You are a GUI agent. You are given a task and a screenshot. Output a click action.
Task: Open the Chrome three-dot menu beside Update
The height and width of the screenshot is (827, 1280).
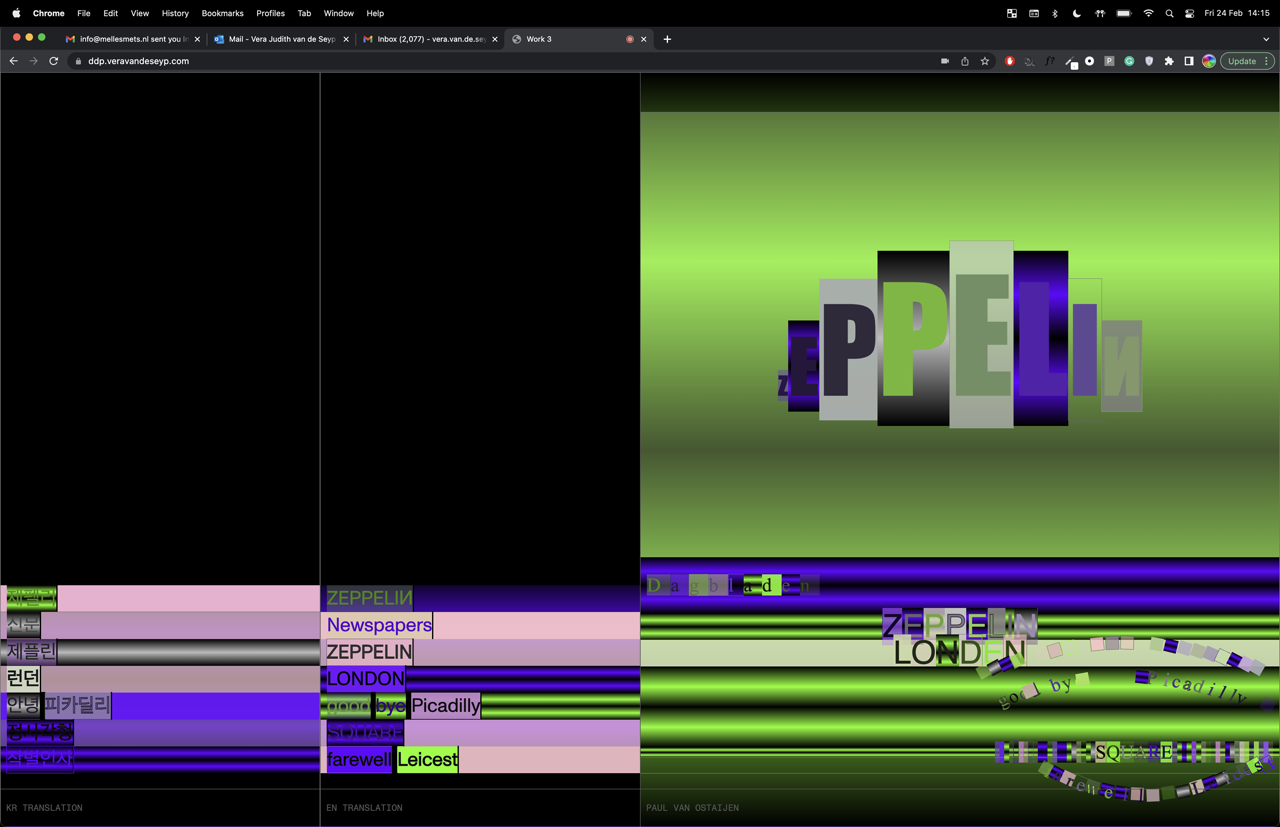pyautogui.click(x=1267, y=61)
